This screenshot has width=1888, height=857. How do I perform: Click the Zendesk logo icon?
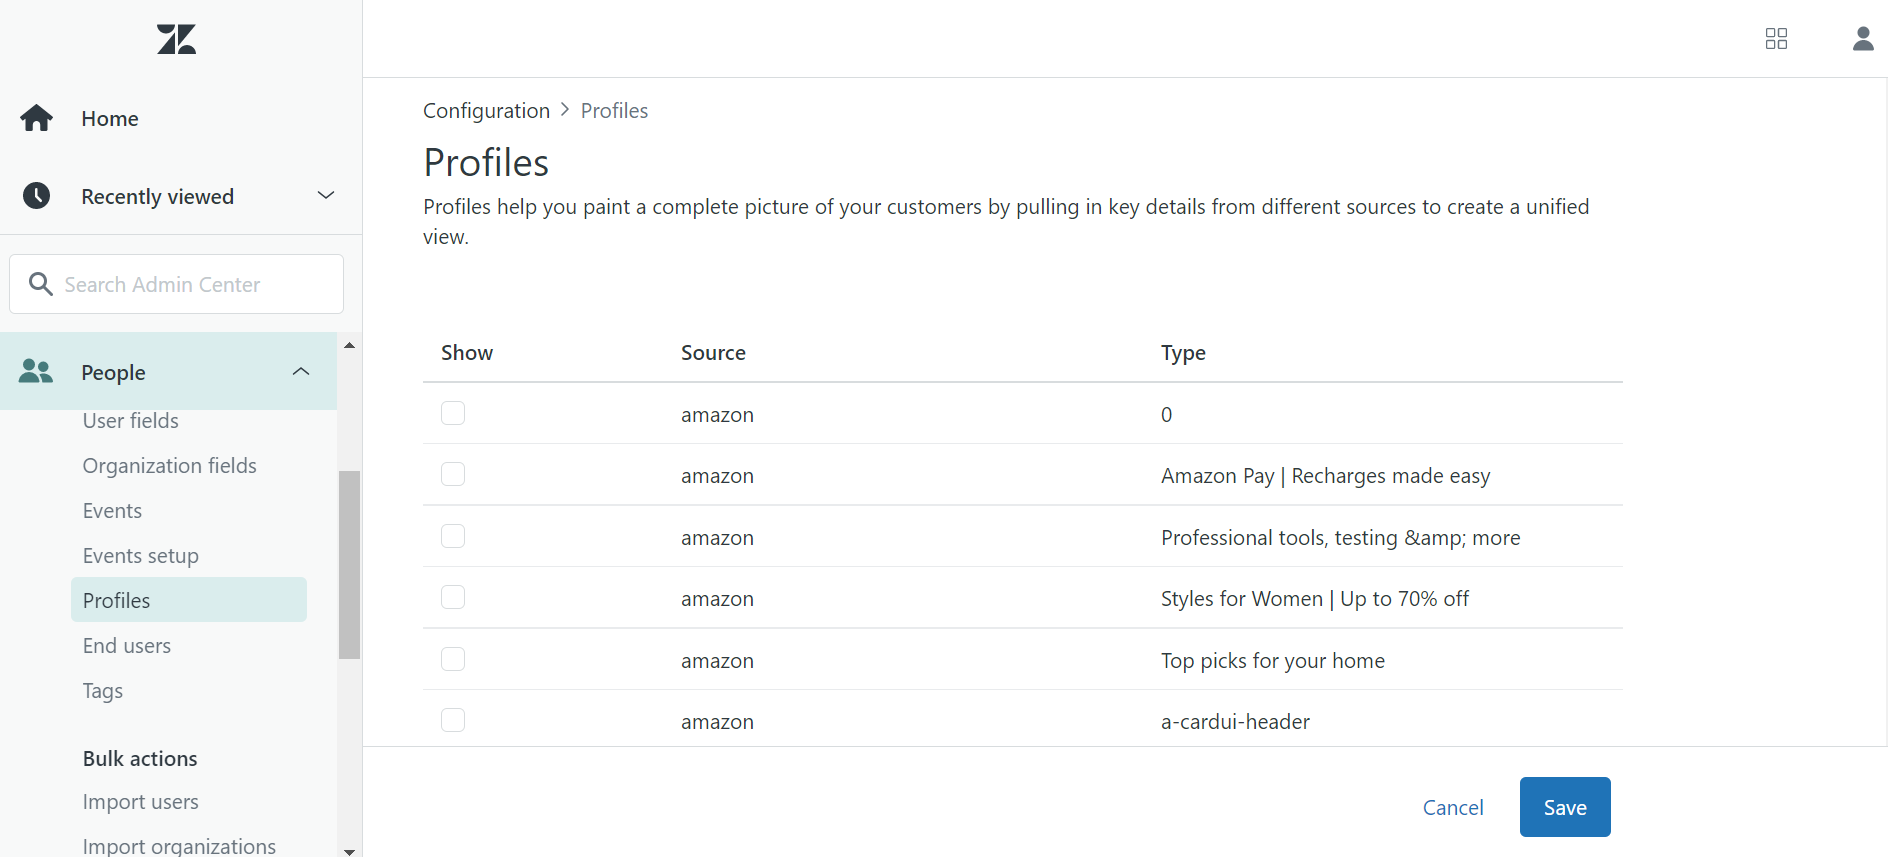pos(177,39)
